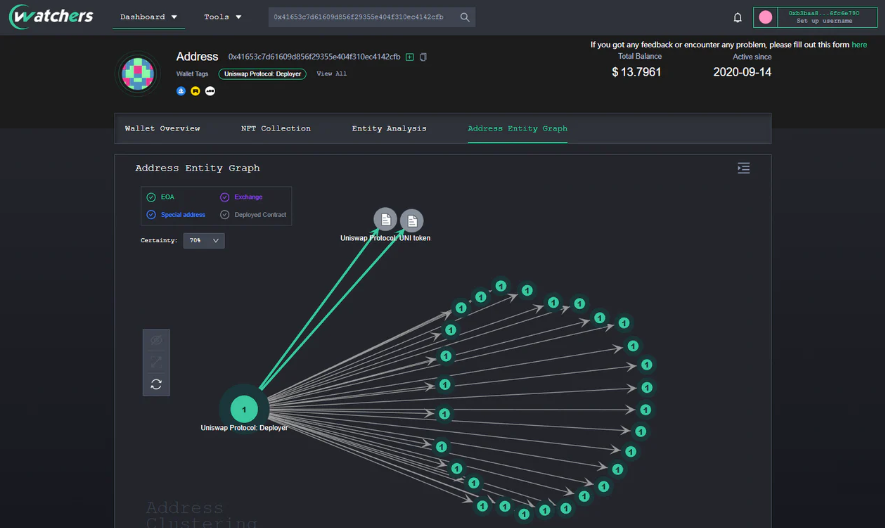Toggle the Deployed Contract filter checkbox
This screenshot has height=528, width=885.
click(225, 215)
